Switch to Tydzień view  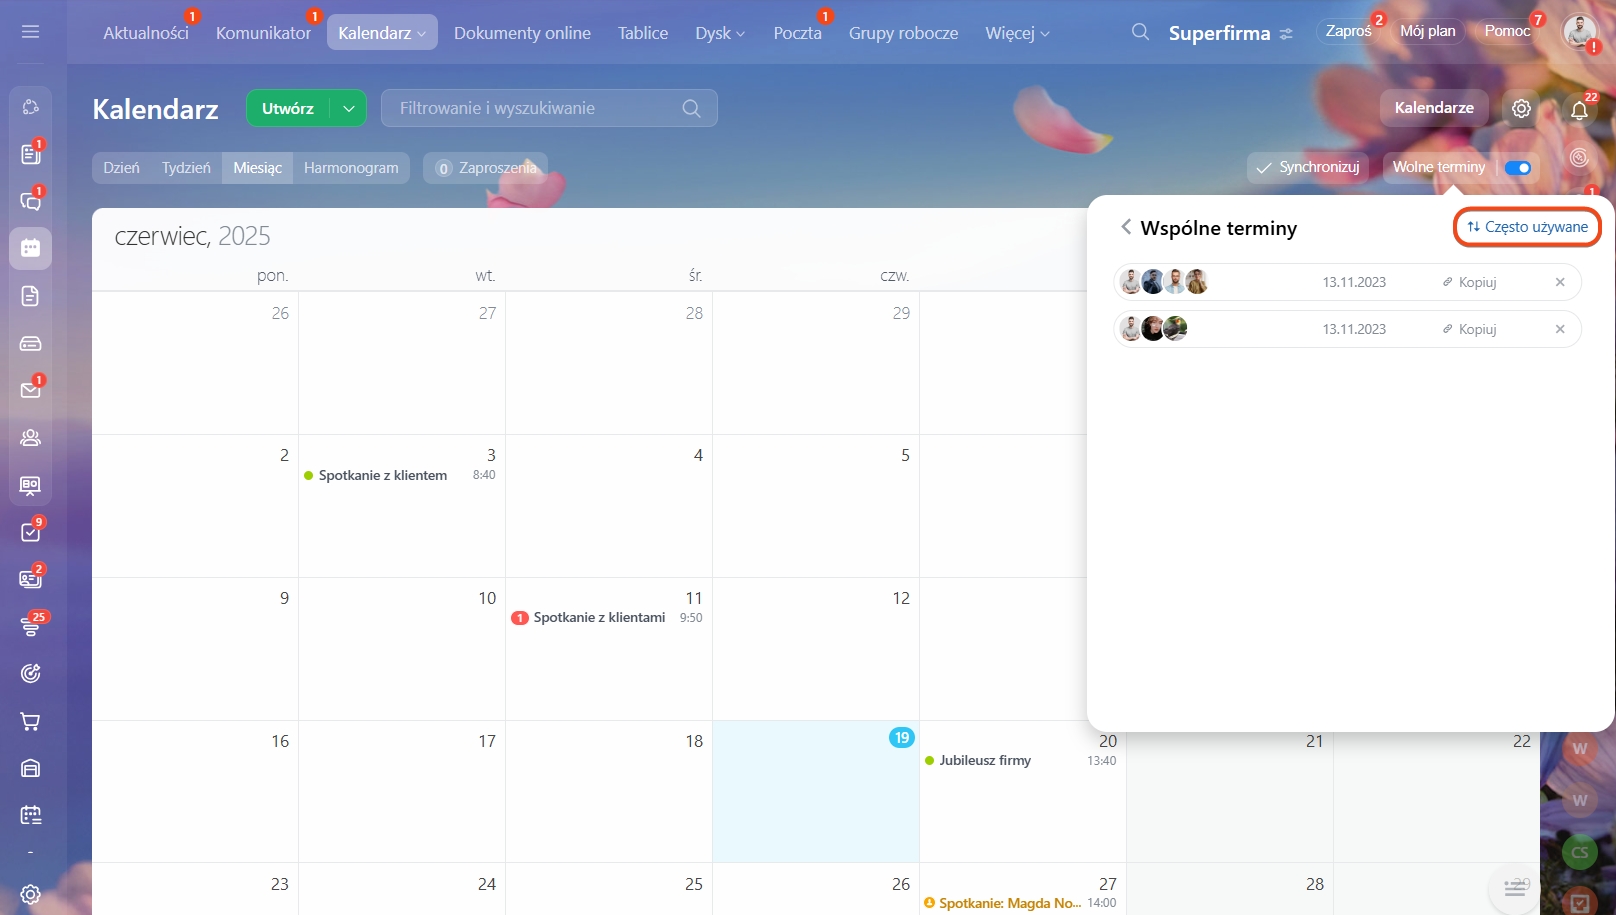pyautogui.click(x=186, y=168)
